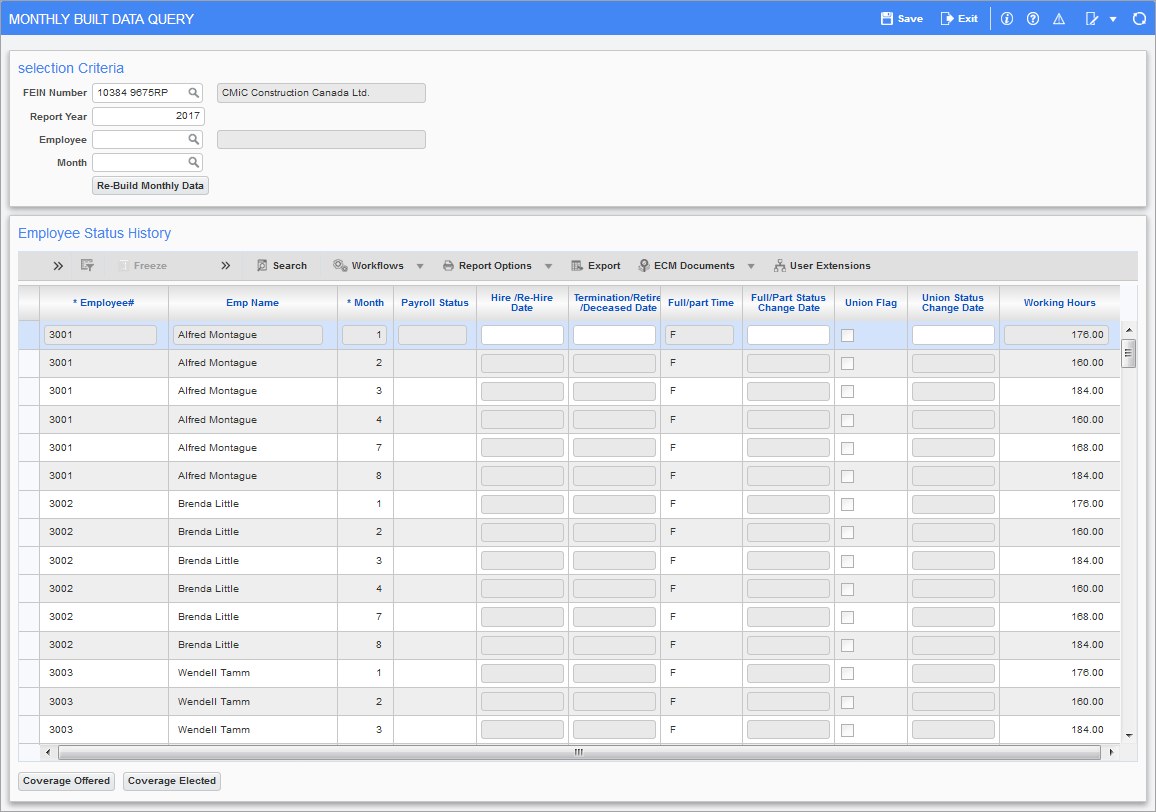
Task: Expand the header dropdown arrow beside notes icon
Action: (1113, 19)
